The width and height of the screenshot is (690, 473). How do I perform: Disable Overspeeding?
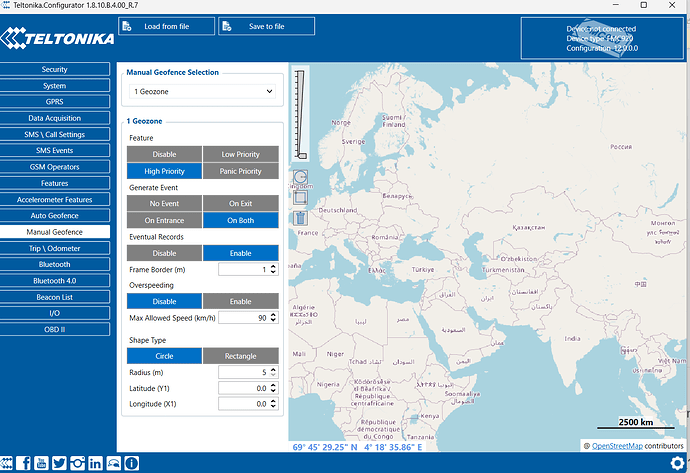pyautogui.click(x=164, y=302)
